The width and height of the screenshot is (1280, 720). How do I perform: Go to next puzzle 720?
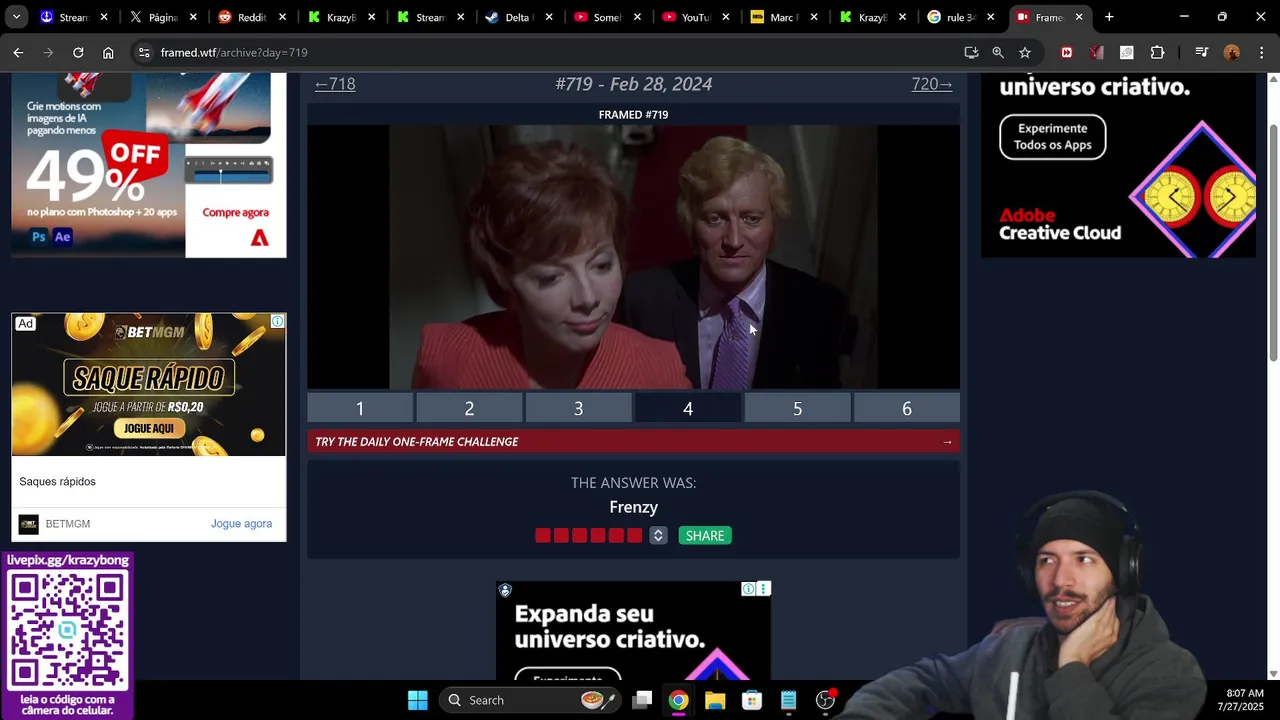[x=932, y=84]
